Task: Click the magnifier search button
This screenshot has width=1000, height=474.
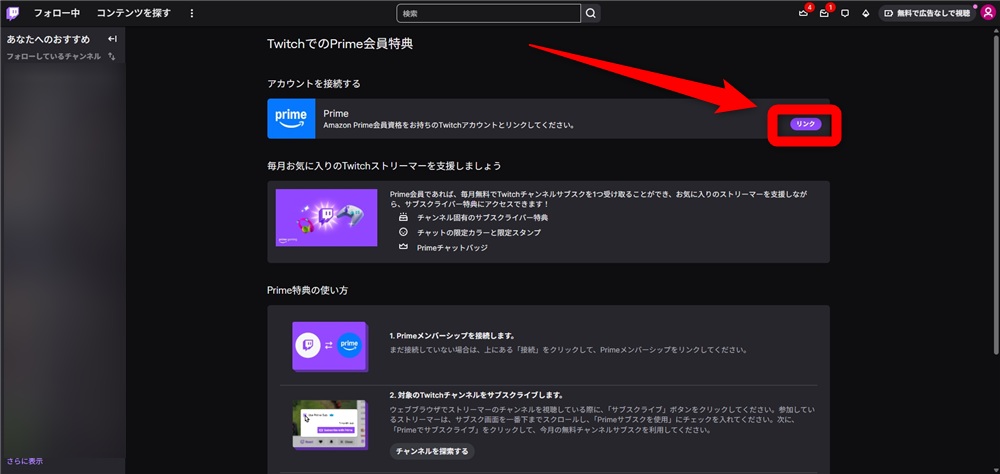Action: click(591, 13)
